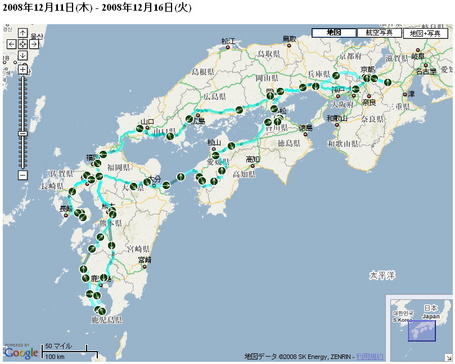The width and height of the screenshot is (455, 364).
Task: Click the zoom slider handle
Action: [22, 134]
